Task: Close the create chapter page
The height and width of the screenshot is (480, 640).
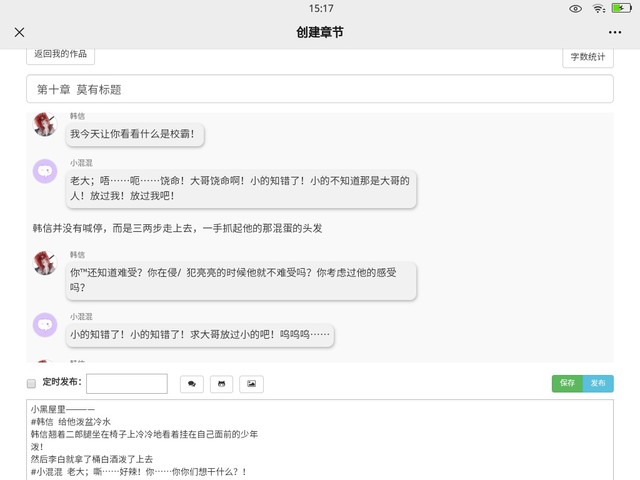Action: click(x=20, y=32)
